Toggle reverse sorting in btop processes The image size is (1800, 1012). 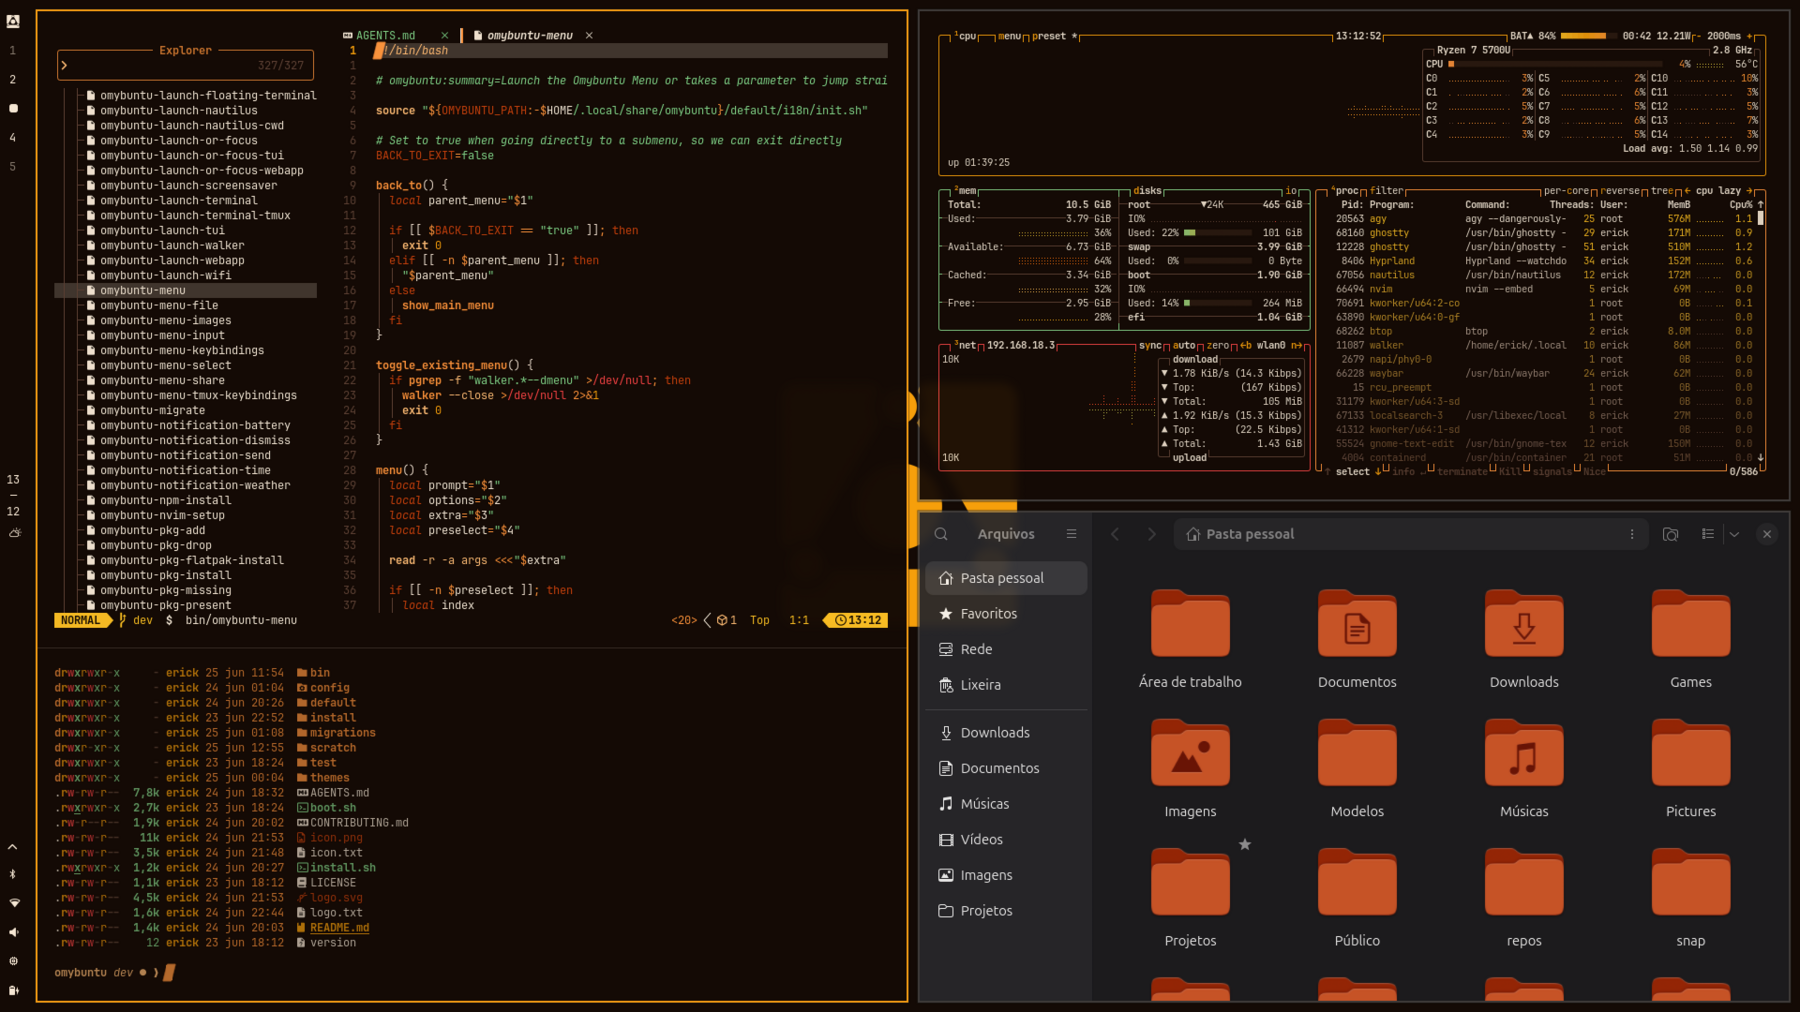pyautogui.click(x=1620, y=190)
